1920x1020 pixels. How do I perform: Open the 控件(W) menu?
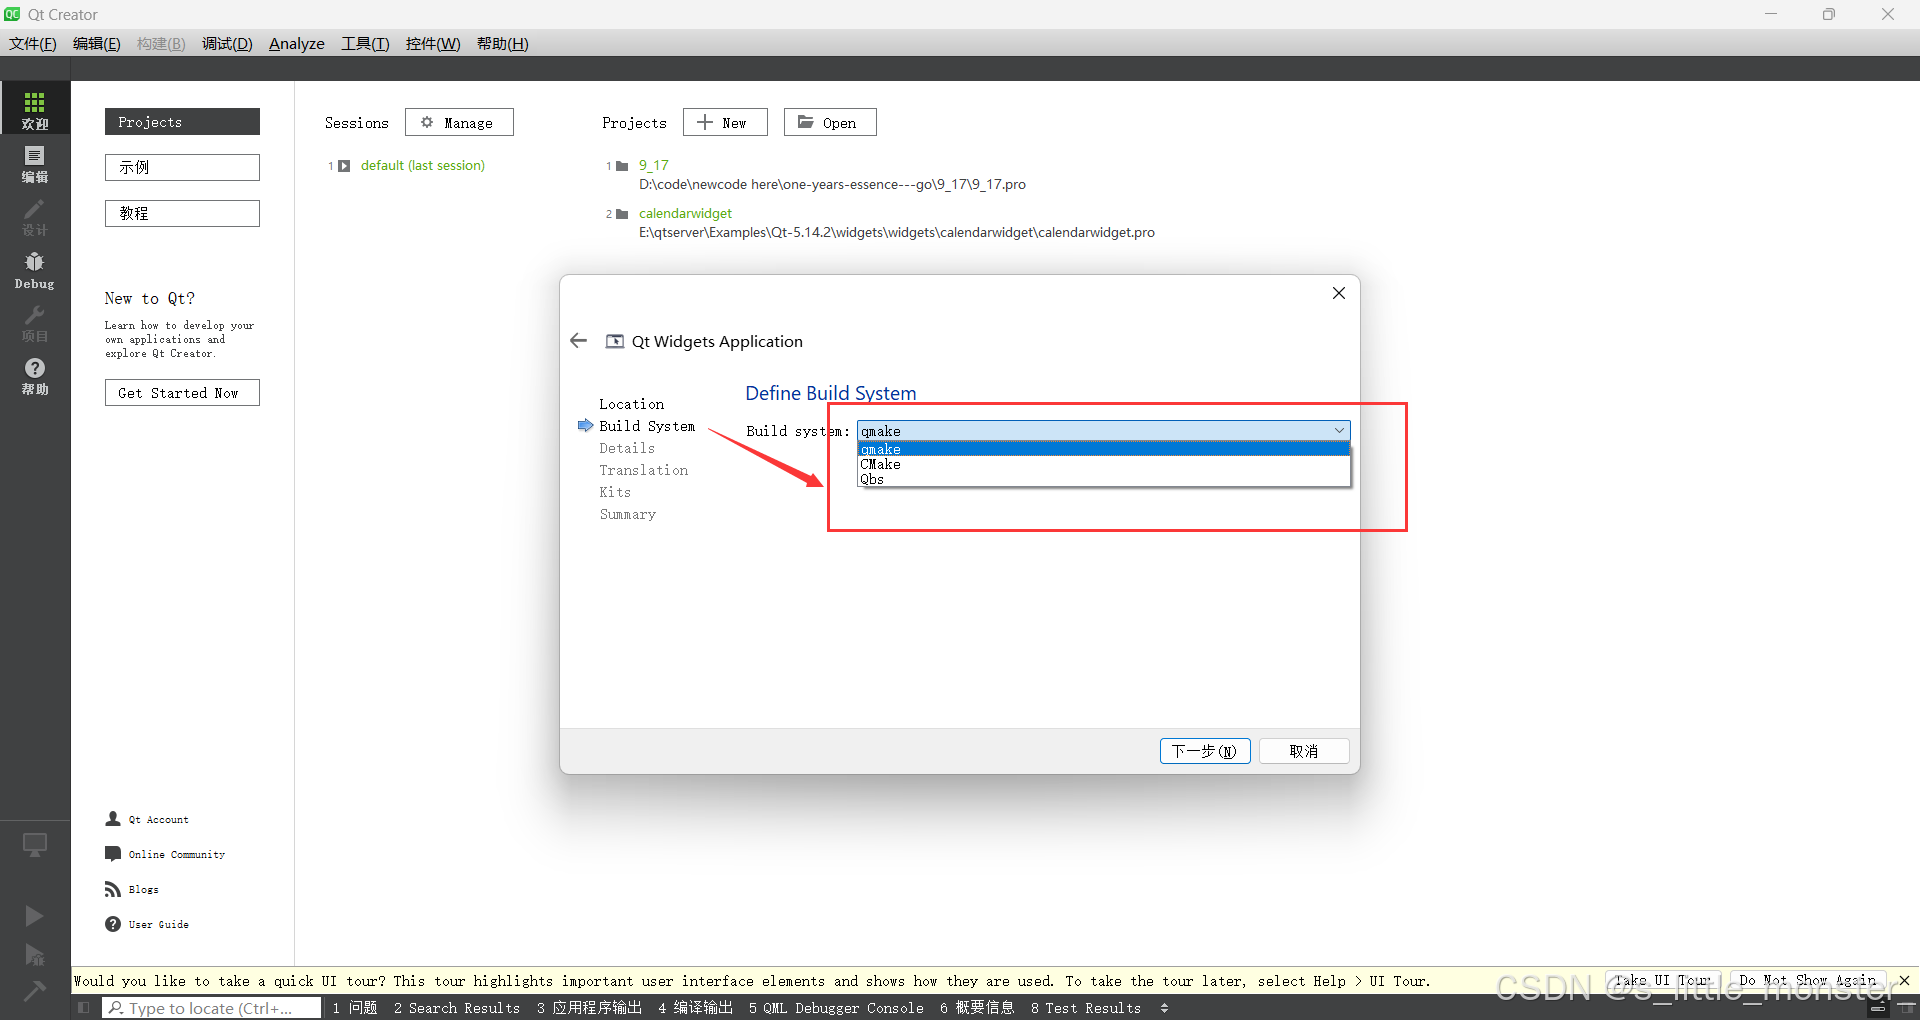(433, 44)
